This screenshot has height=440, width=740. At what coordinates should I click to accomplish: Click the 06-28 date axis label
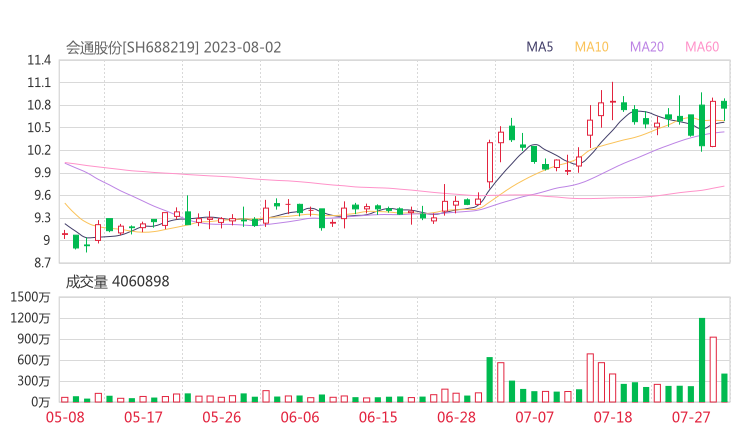click(456, 417)
